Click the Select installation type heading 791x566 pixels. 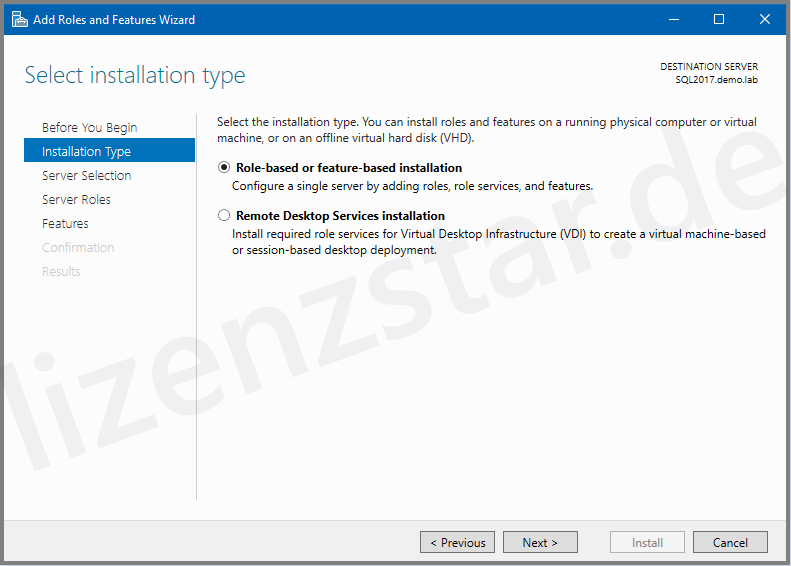click(135, 75)
